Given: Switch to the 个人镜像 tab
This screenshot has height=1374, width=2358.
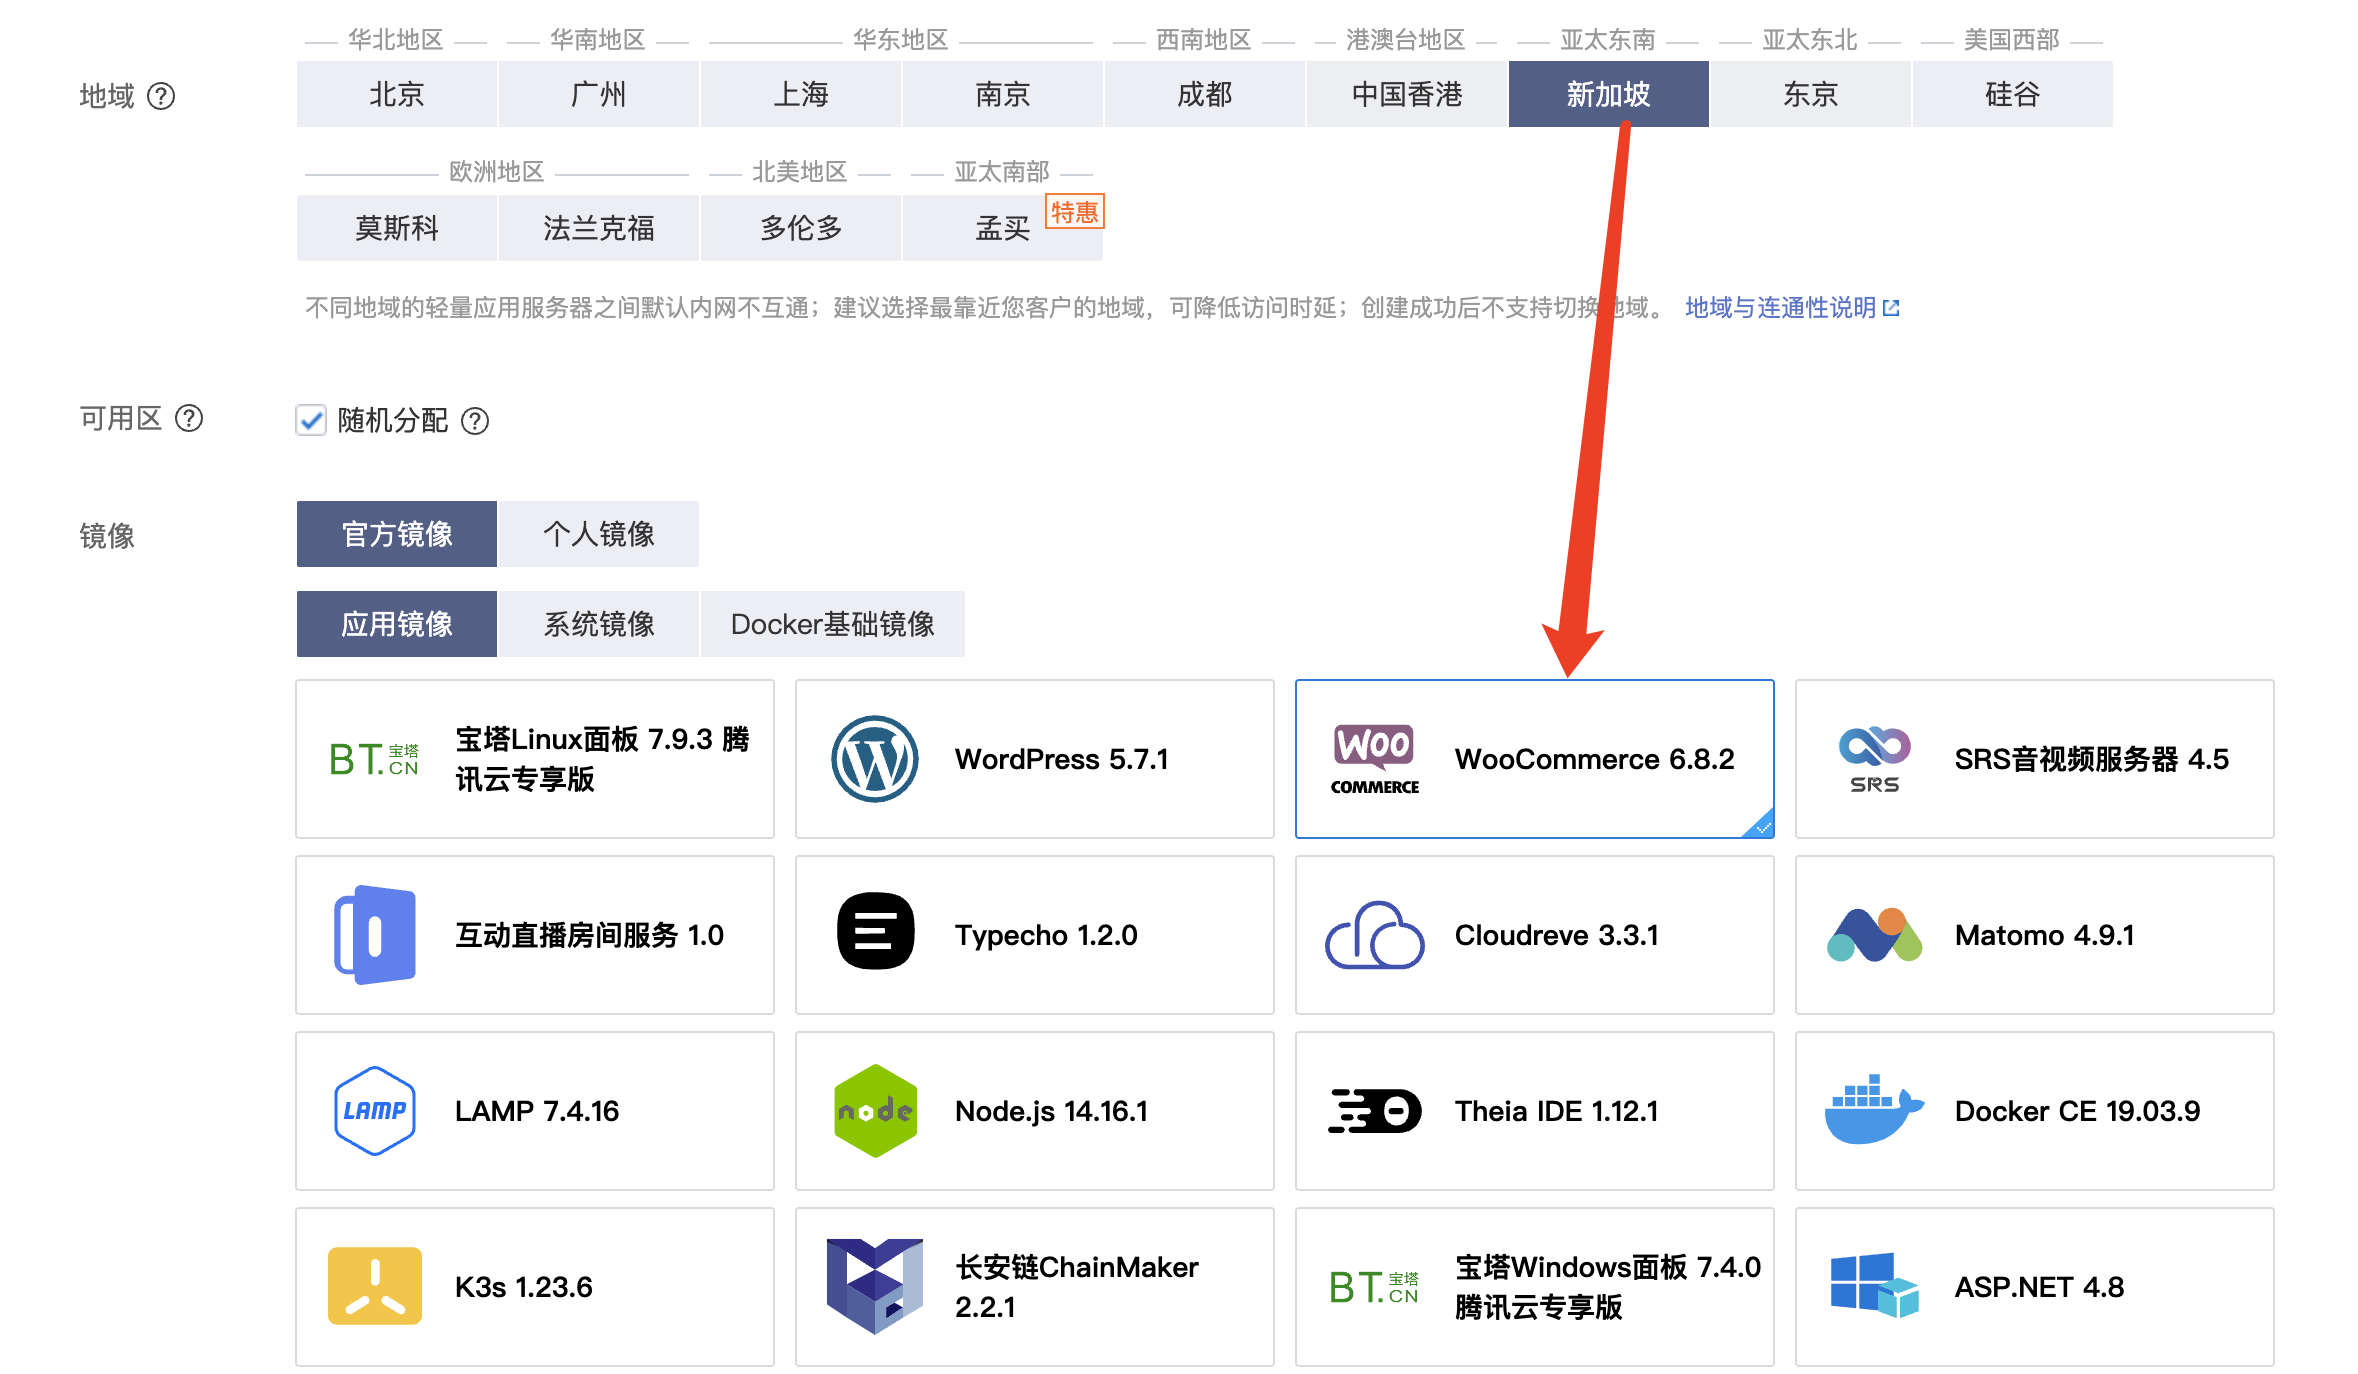Looking at the screenshot, I should coord(598,534).
